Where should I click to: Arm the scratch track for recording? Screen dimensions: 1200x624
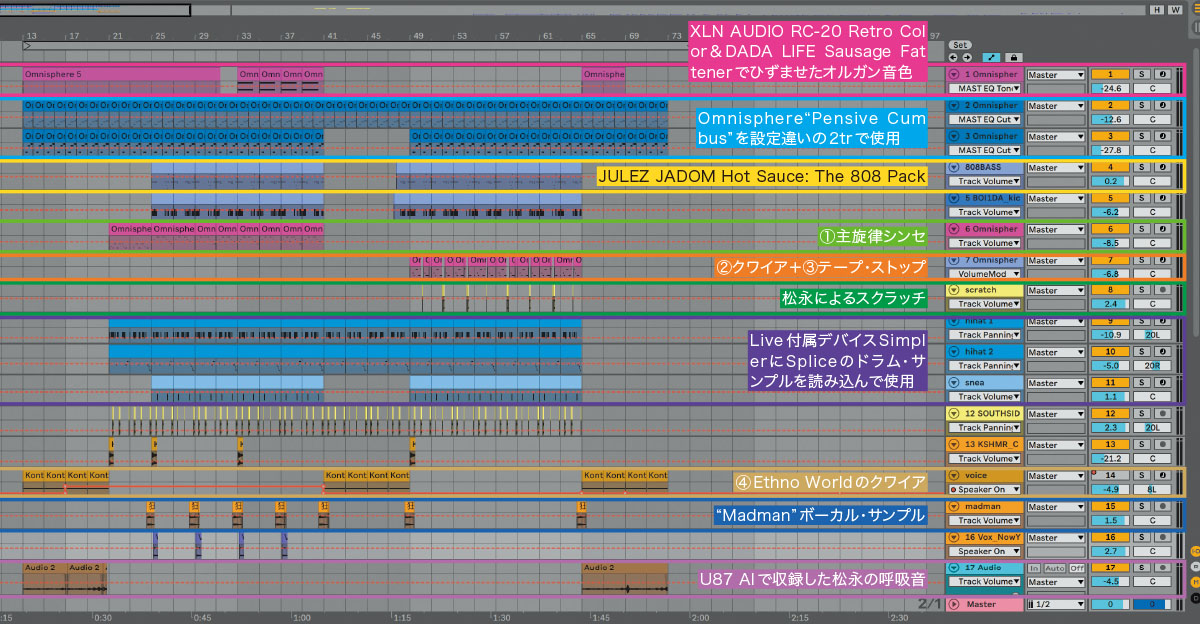click(1163, 290)
